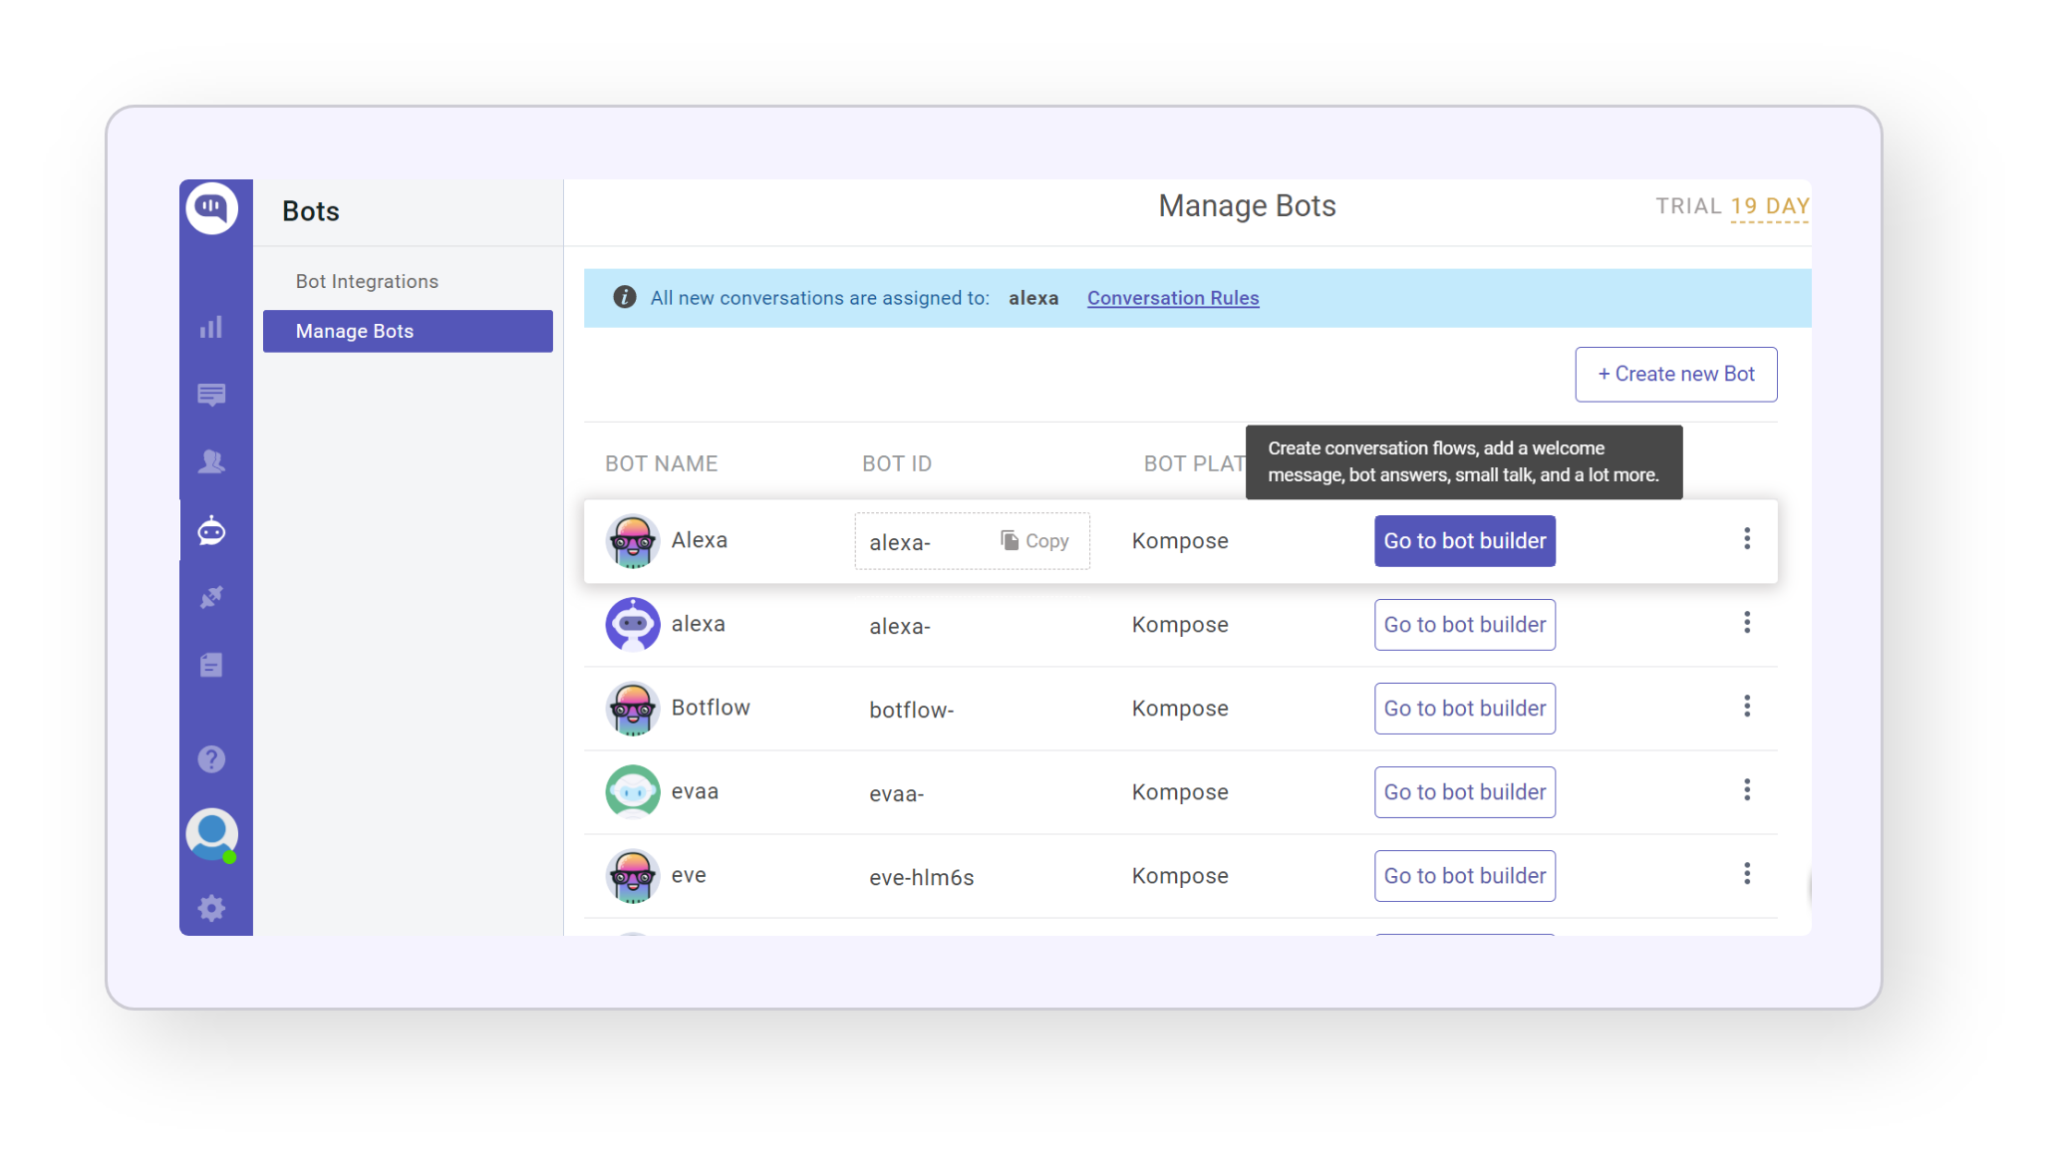
Task: Open the document icon in sidebar
Action: (x=211, y=665)
